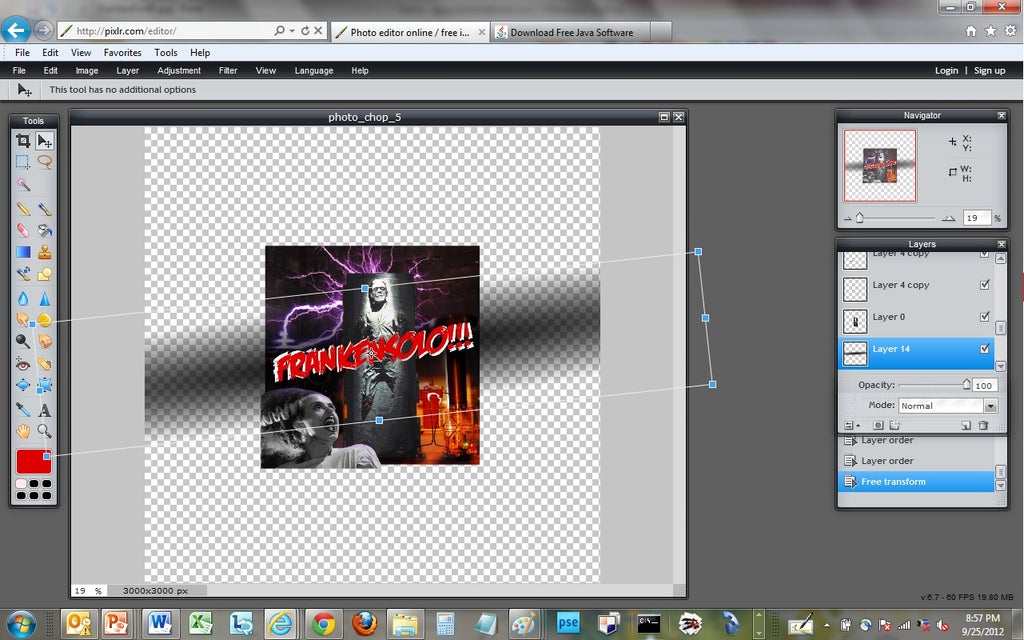1024x640 pixels.
Task: Select the Marquee selection tool
Action: [23, 162]
